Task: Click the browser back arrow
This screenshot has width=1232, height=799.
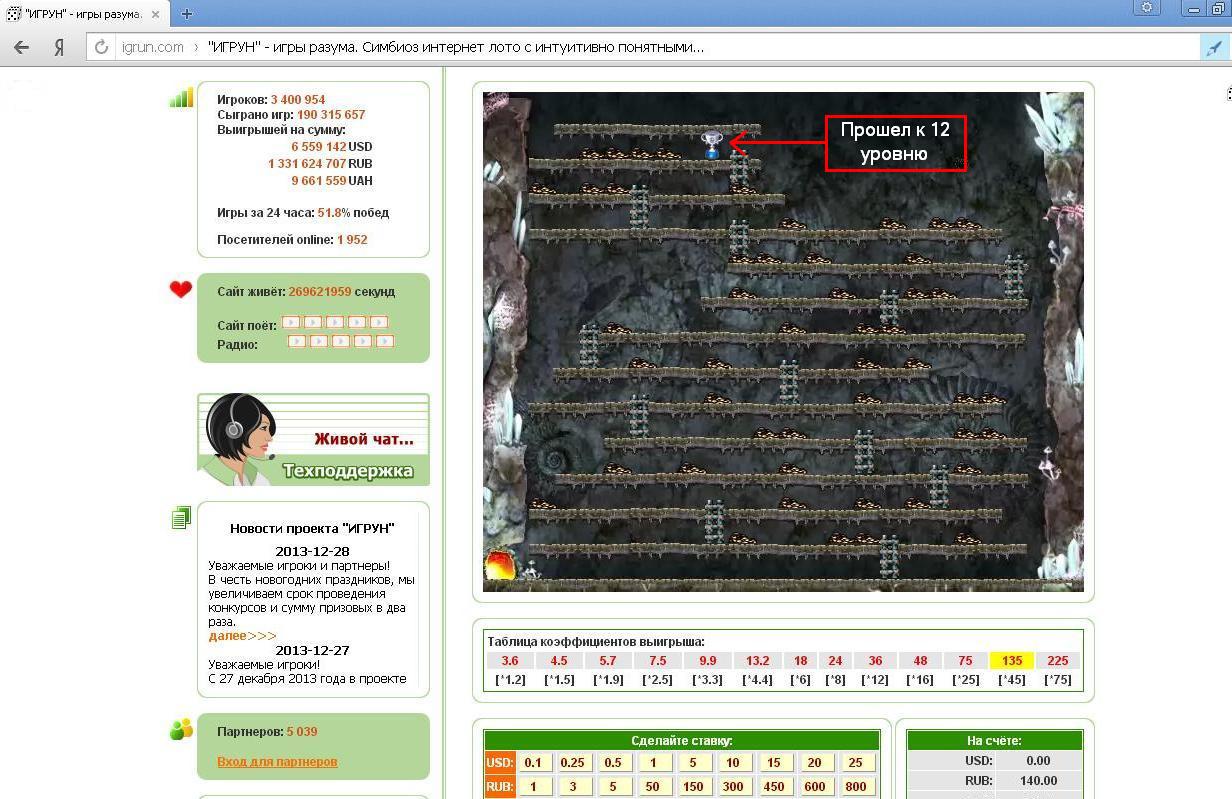Action: pos(22,47)
